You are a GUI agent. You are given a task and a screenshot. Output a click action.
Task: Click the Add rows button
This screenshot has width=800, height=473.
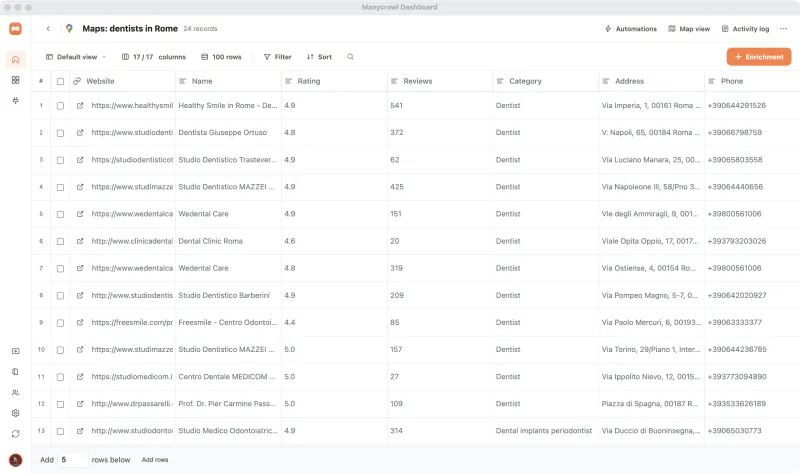point(155,460)
